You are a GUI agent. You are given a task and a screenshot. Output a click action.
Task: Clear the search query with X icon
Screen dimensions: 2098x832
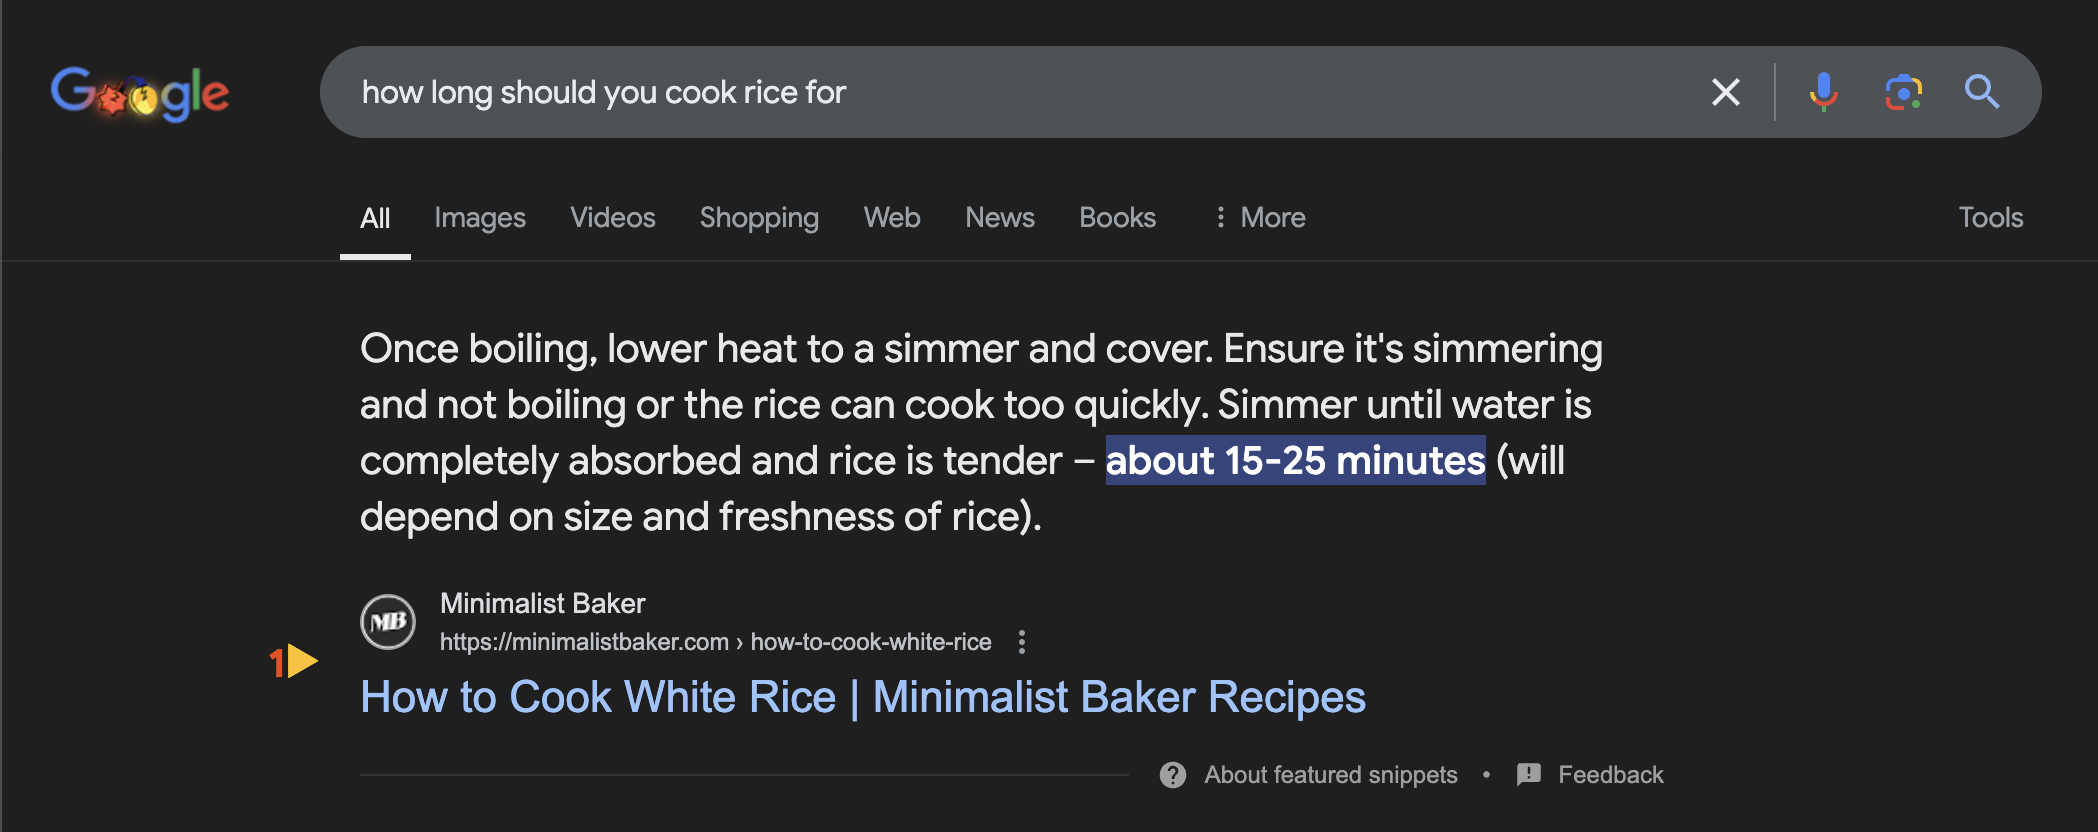(1725, 92)
